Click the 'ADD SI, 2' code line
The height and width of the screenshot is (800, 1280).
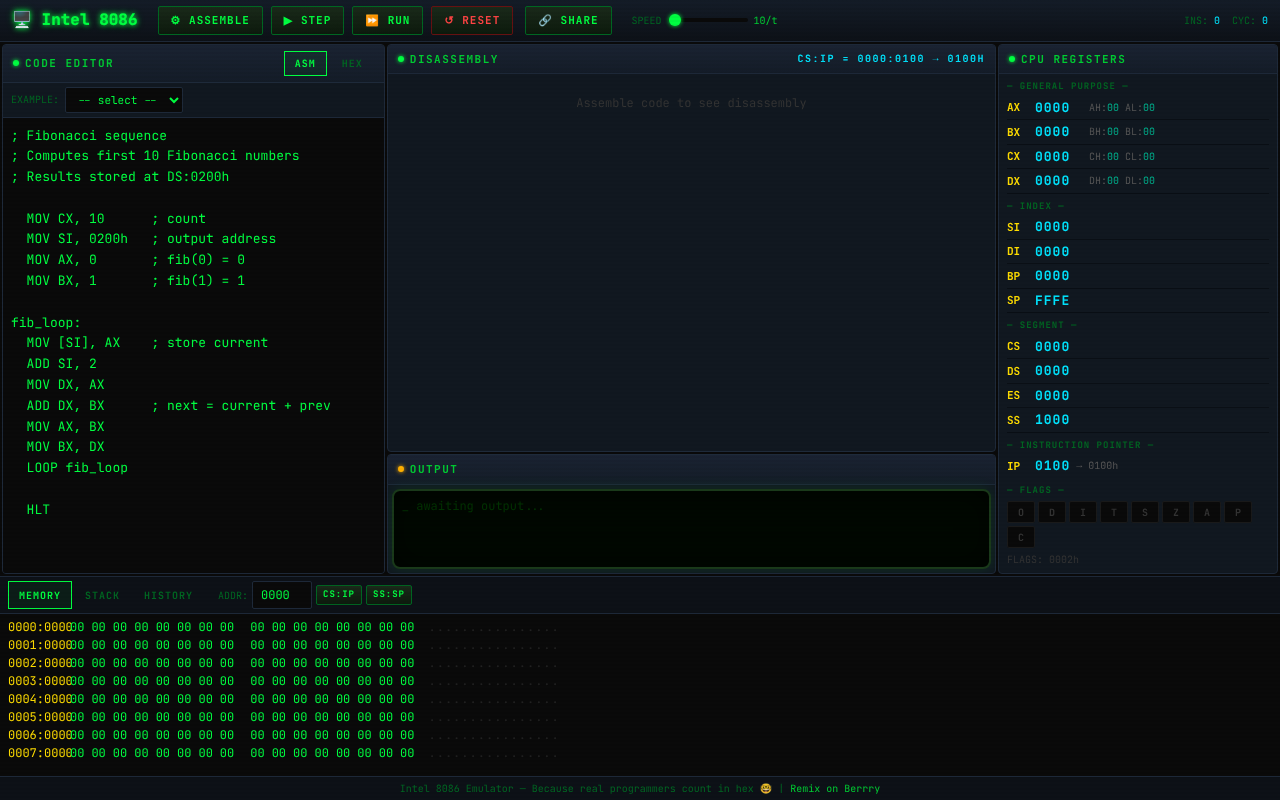[62, 364]
